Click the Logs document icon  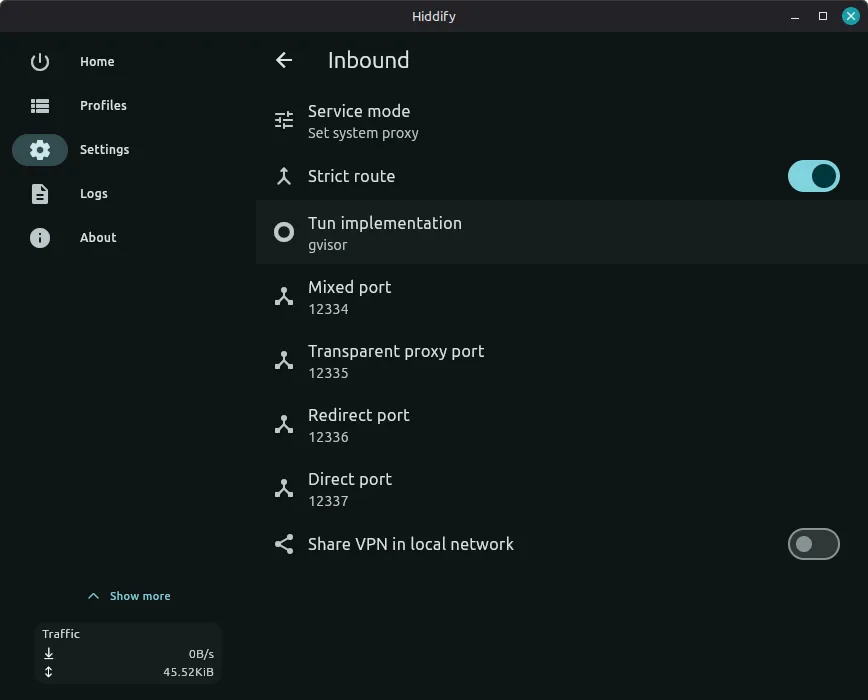pos(40,194)
